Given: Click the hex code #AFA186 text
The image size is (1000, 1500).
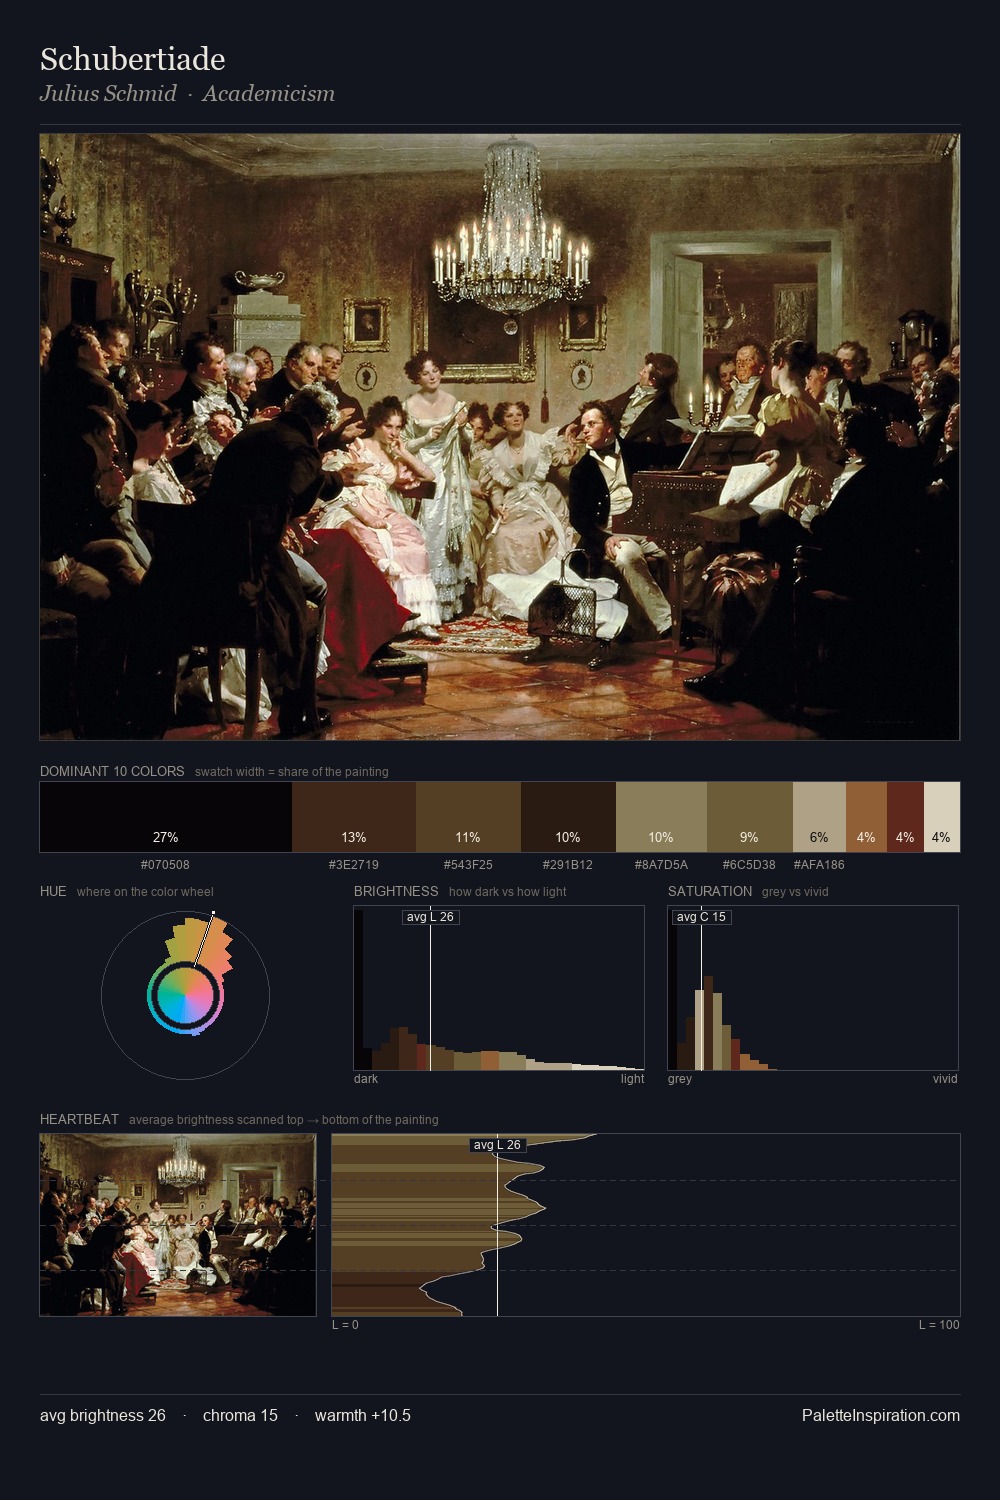Looking at the screenshot, I should coord(819,865).
